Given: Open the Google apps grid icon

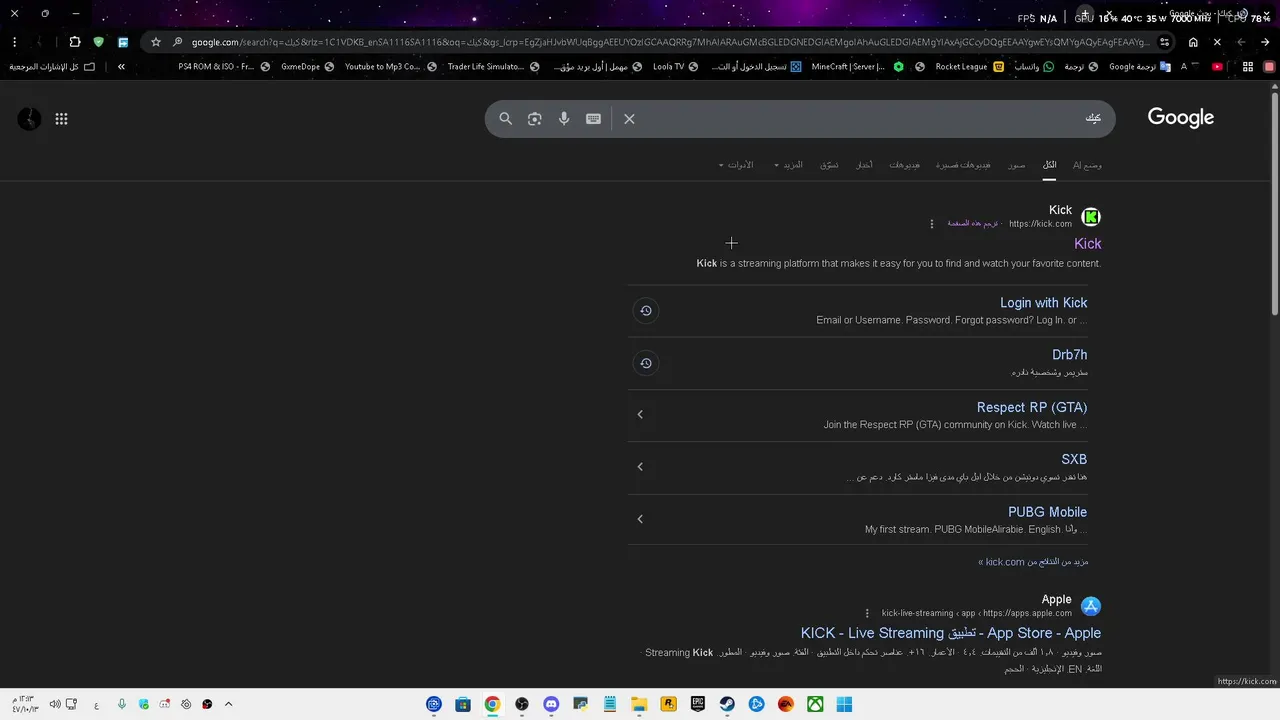Looking at the screenshot, I should pyautogui.click(x=61, y=119).
